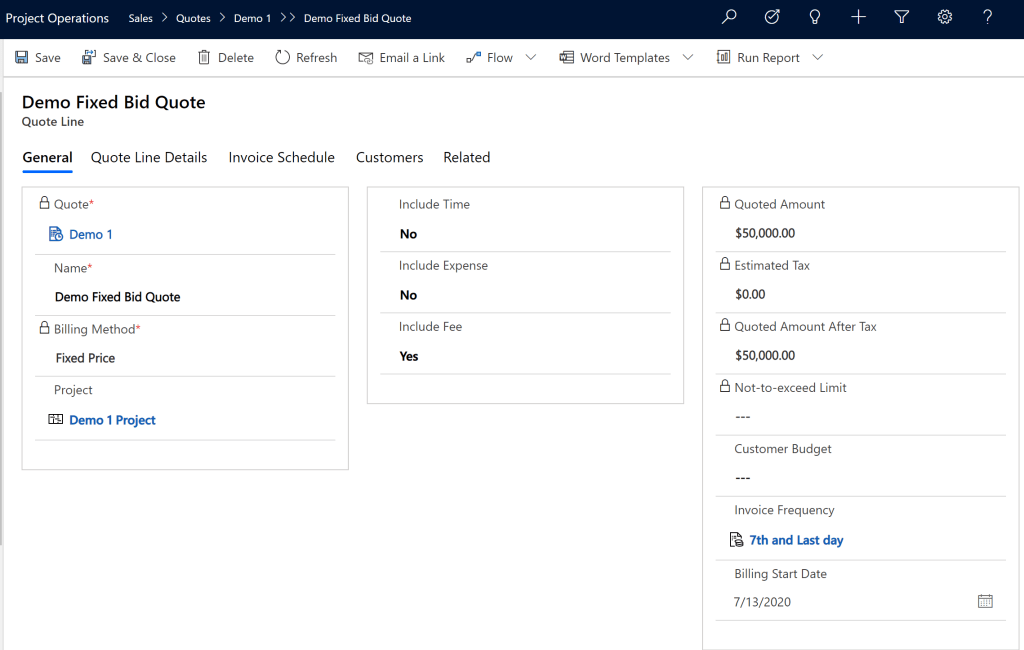Image resolution: width=1024 pixels, height=650 pixels.
Task: Click the lightbulb assistant icon
Action: (x=815, y=17)
